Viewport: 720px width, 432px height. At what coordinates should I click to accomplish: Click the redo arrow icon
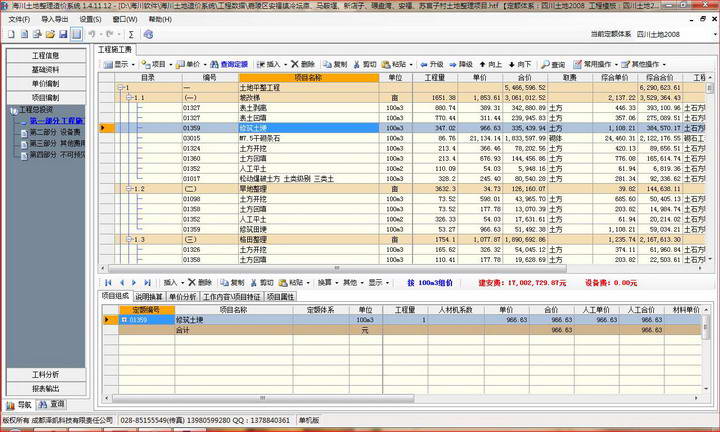[x=109, y=34]
